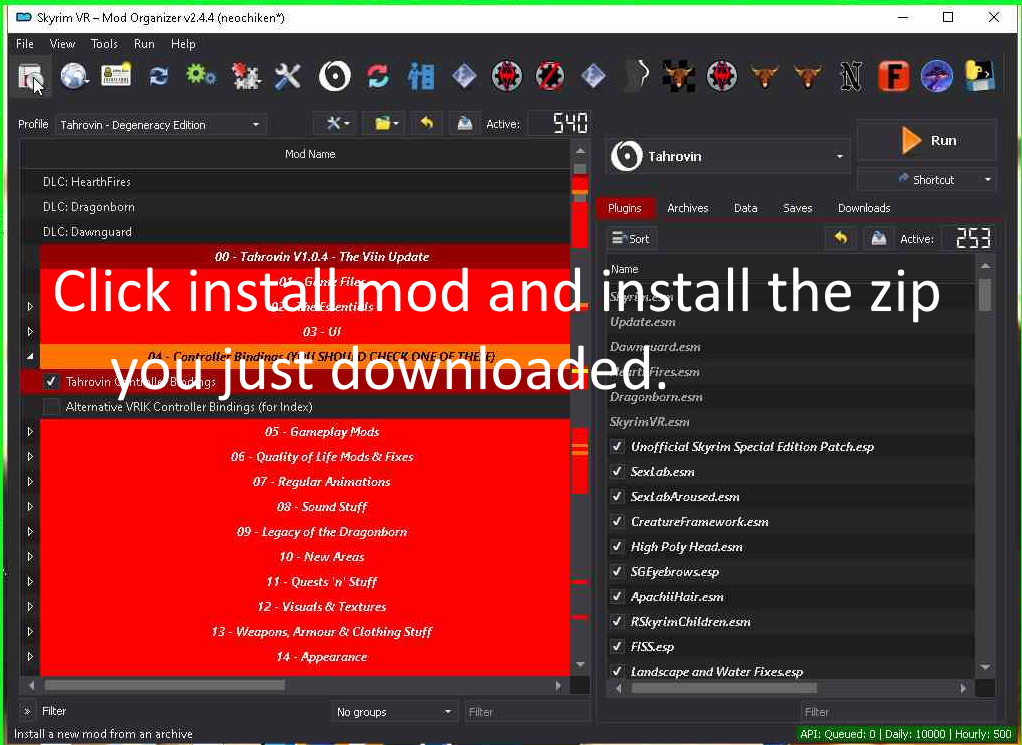Toggle the FISS.esp plugin checkbox
Viewport: 1022px width, 745px height.
(x=617, y=647)
